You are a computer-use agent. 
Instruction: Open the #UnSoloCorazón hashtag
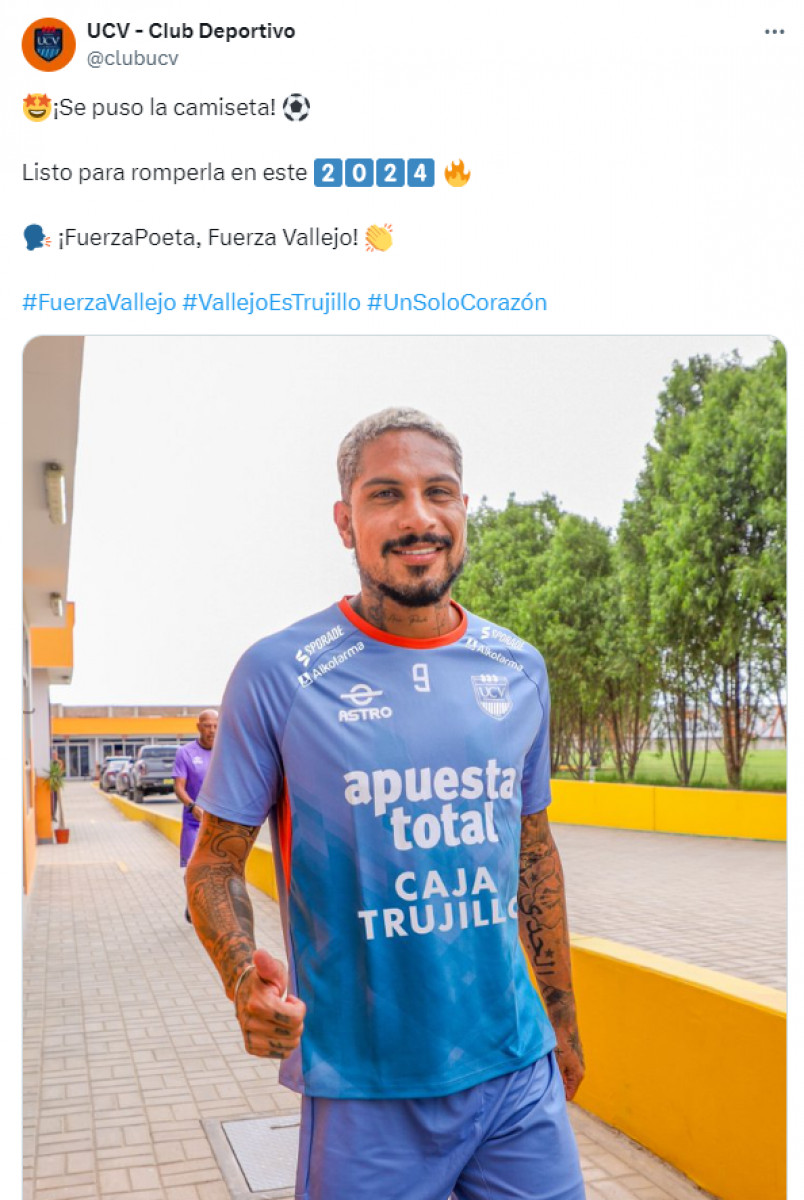point(457,302)
